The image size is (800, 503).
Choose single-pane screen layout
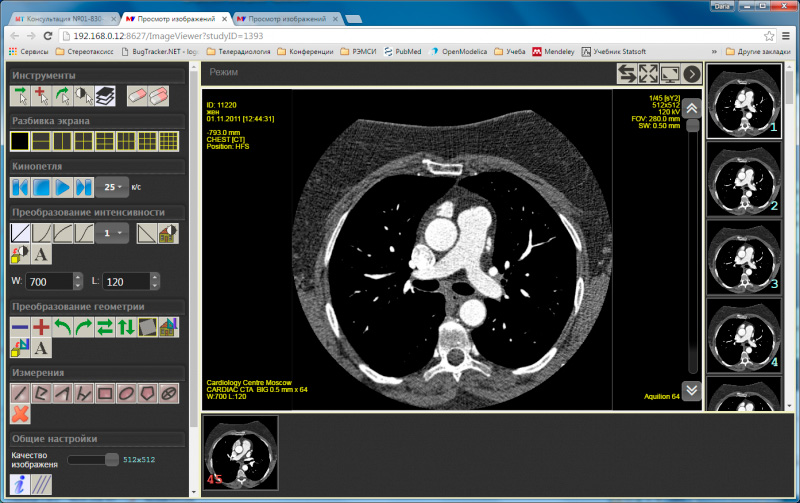click(20, 141)
